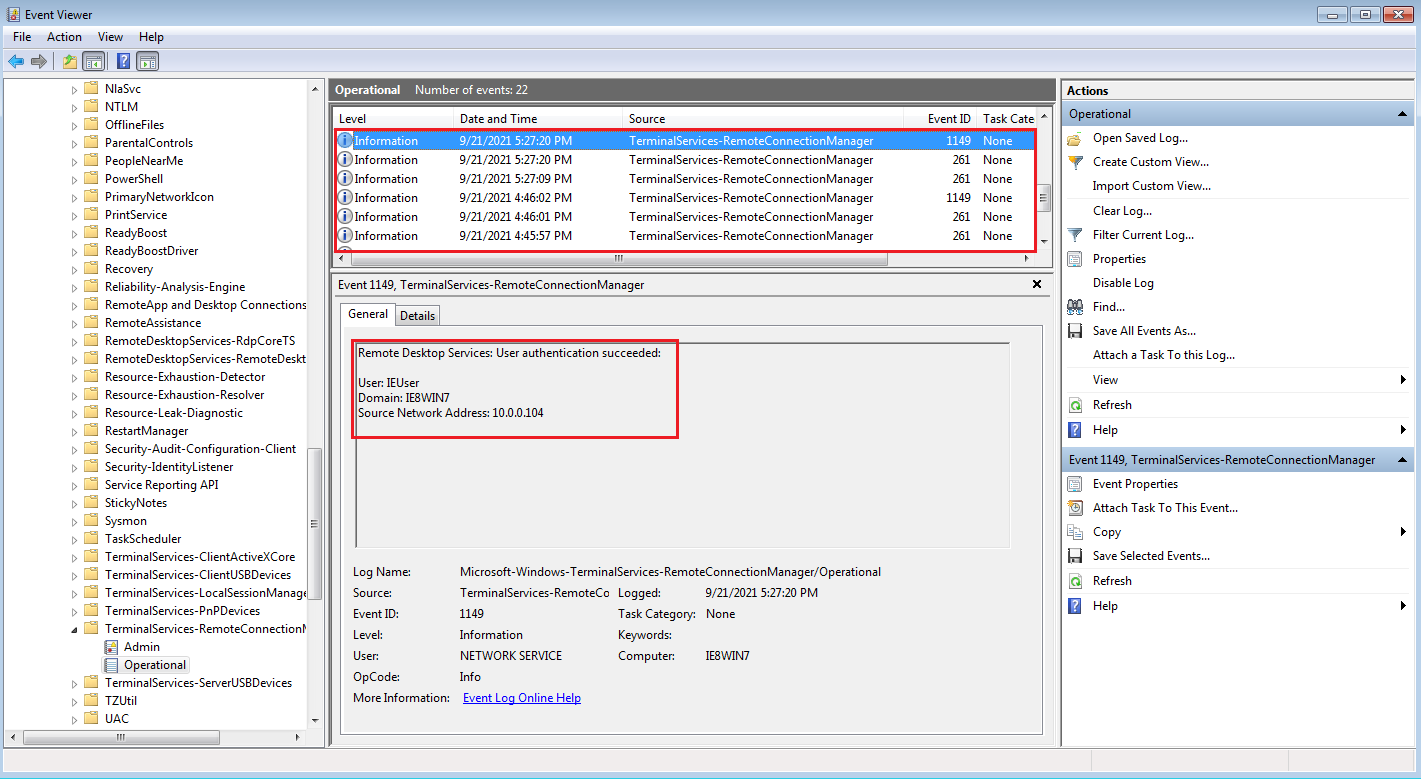This screenshot has height=779, width=1421.
Task: Select event logged at 4:46:02 PM
Action: tap(685, 198)
